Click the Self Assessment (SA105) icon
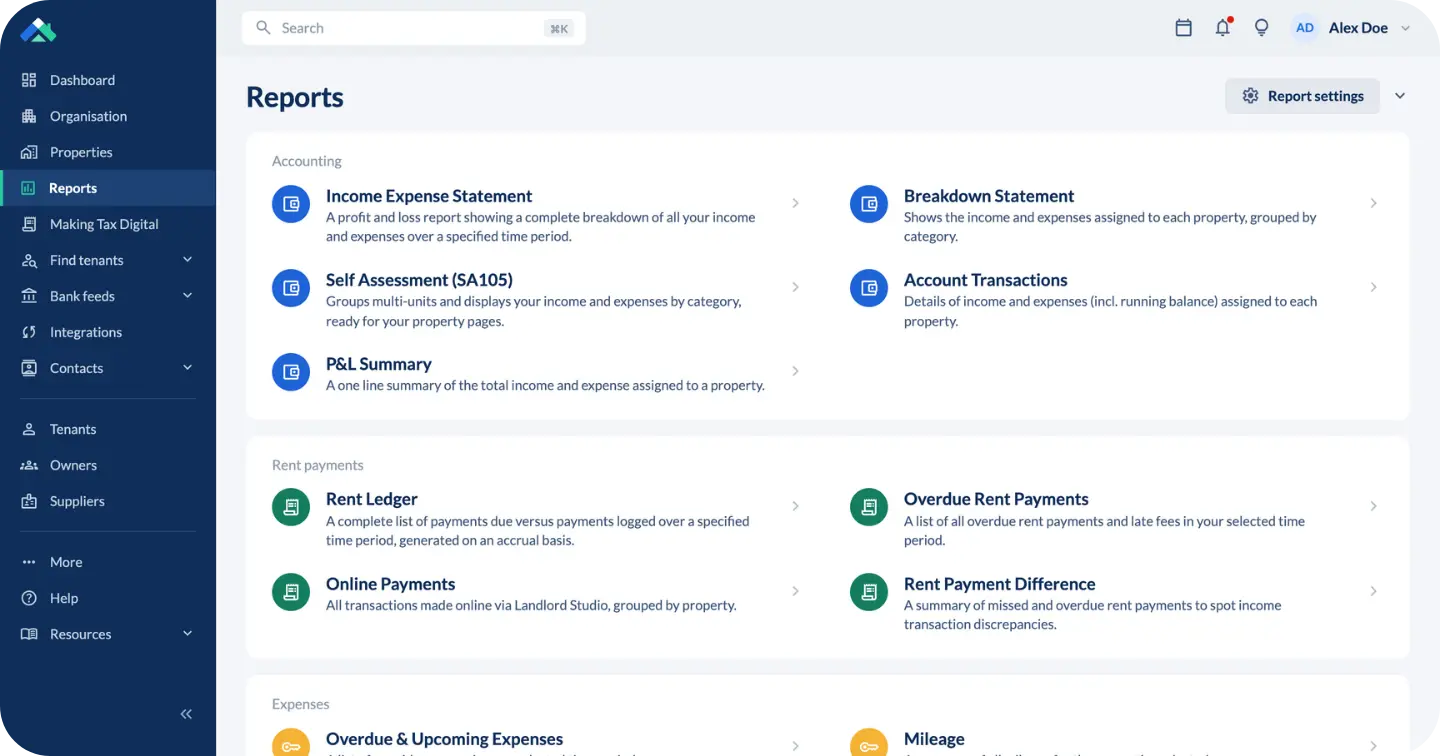Screen dimensions: 1440x756 pyautogui.click(x=291, y=288)
